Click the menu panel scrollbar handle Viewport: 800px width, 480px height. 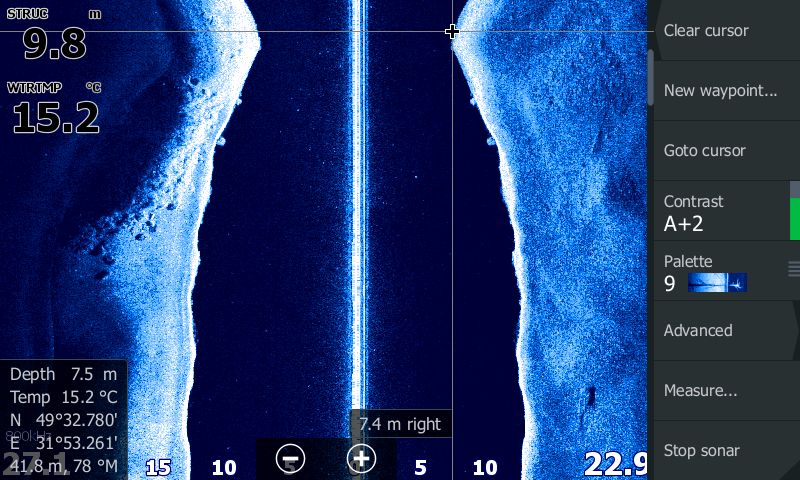[651, 77]
